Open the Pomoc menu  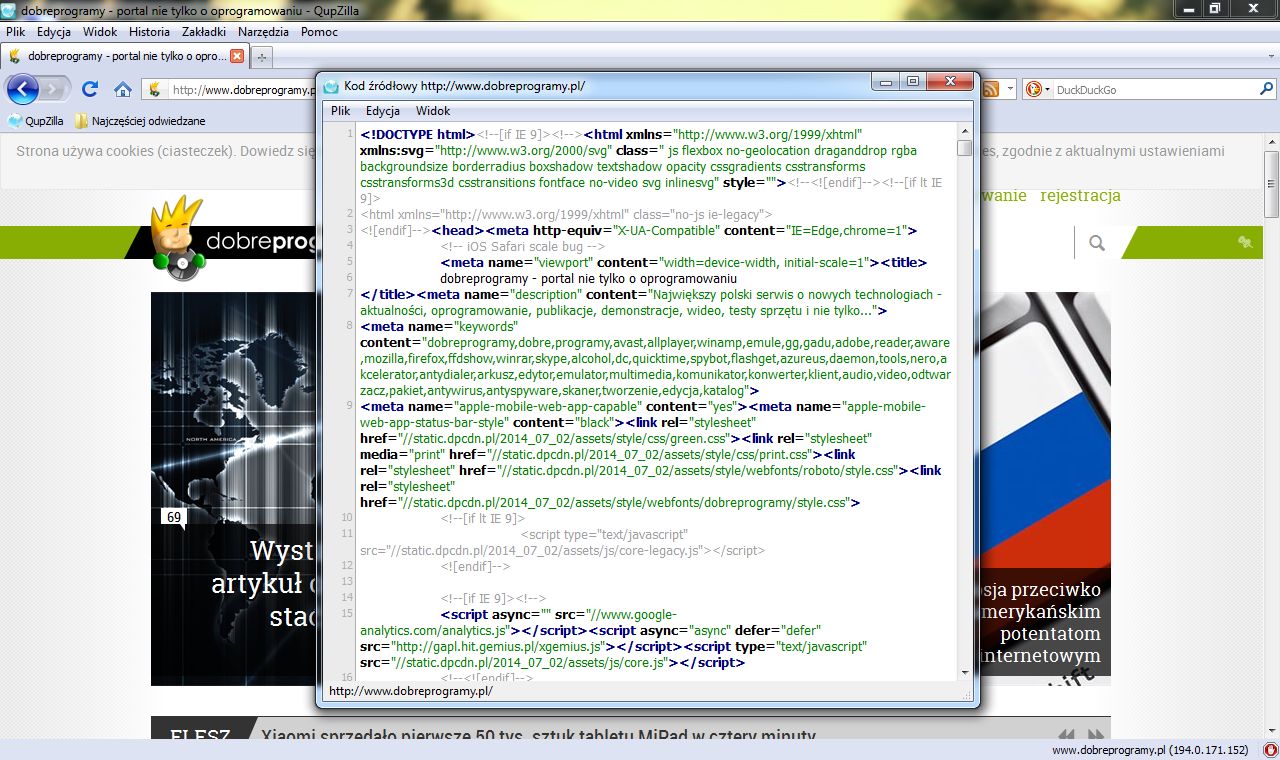click(x=319, y=32)
